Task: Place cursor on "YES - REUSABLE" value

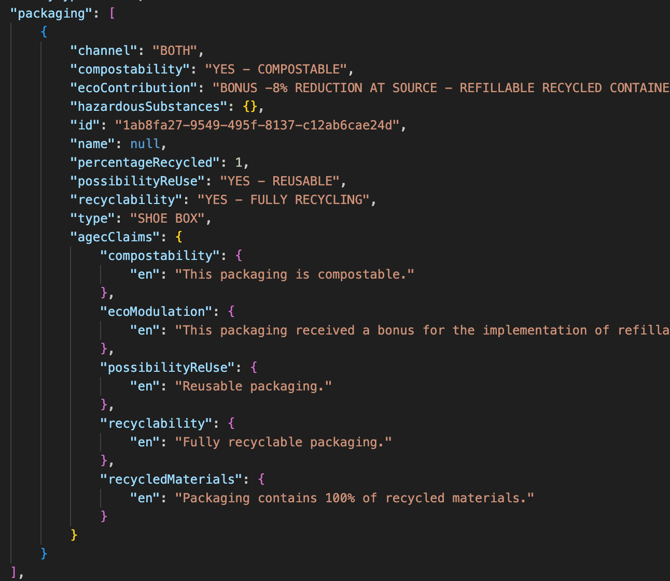Action: pos(281,181)
